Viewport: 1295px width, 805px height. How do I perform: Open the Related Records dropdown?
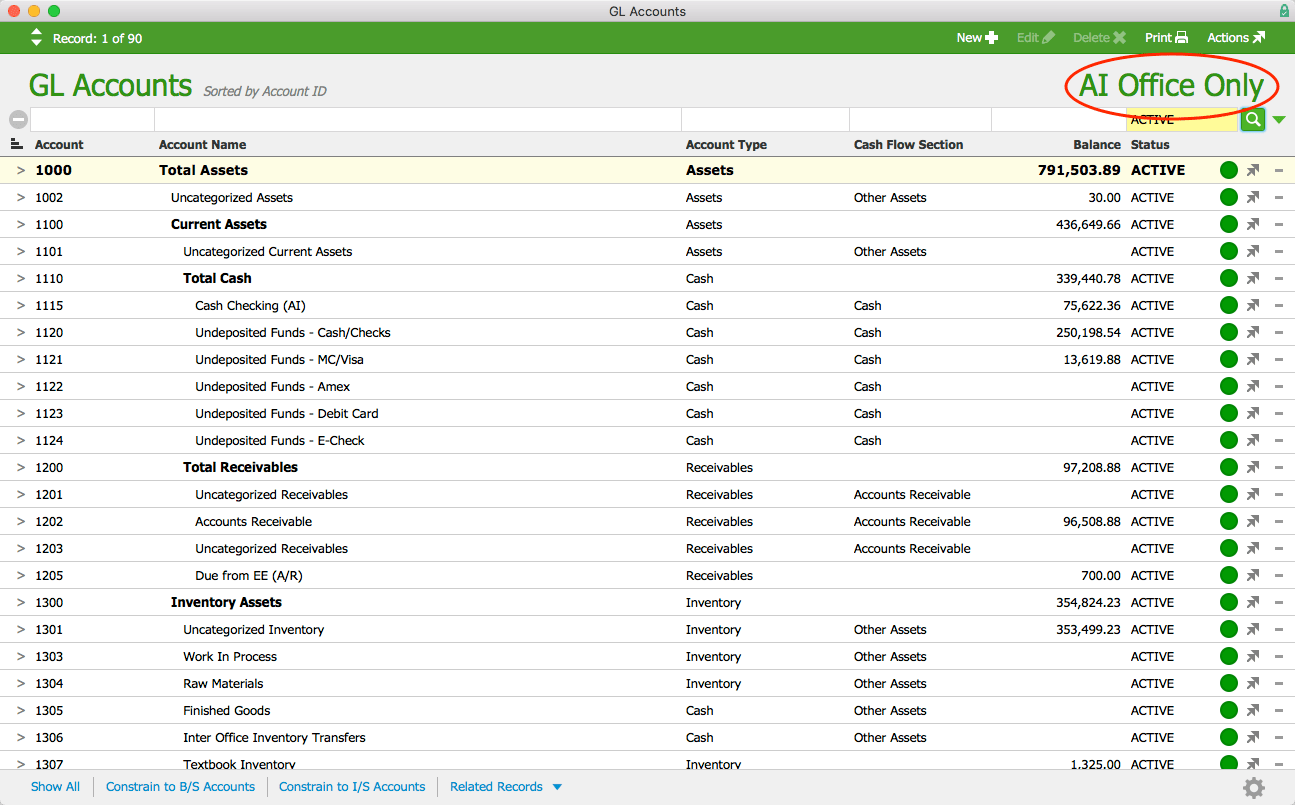point(505,787)
